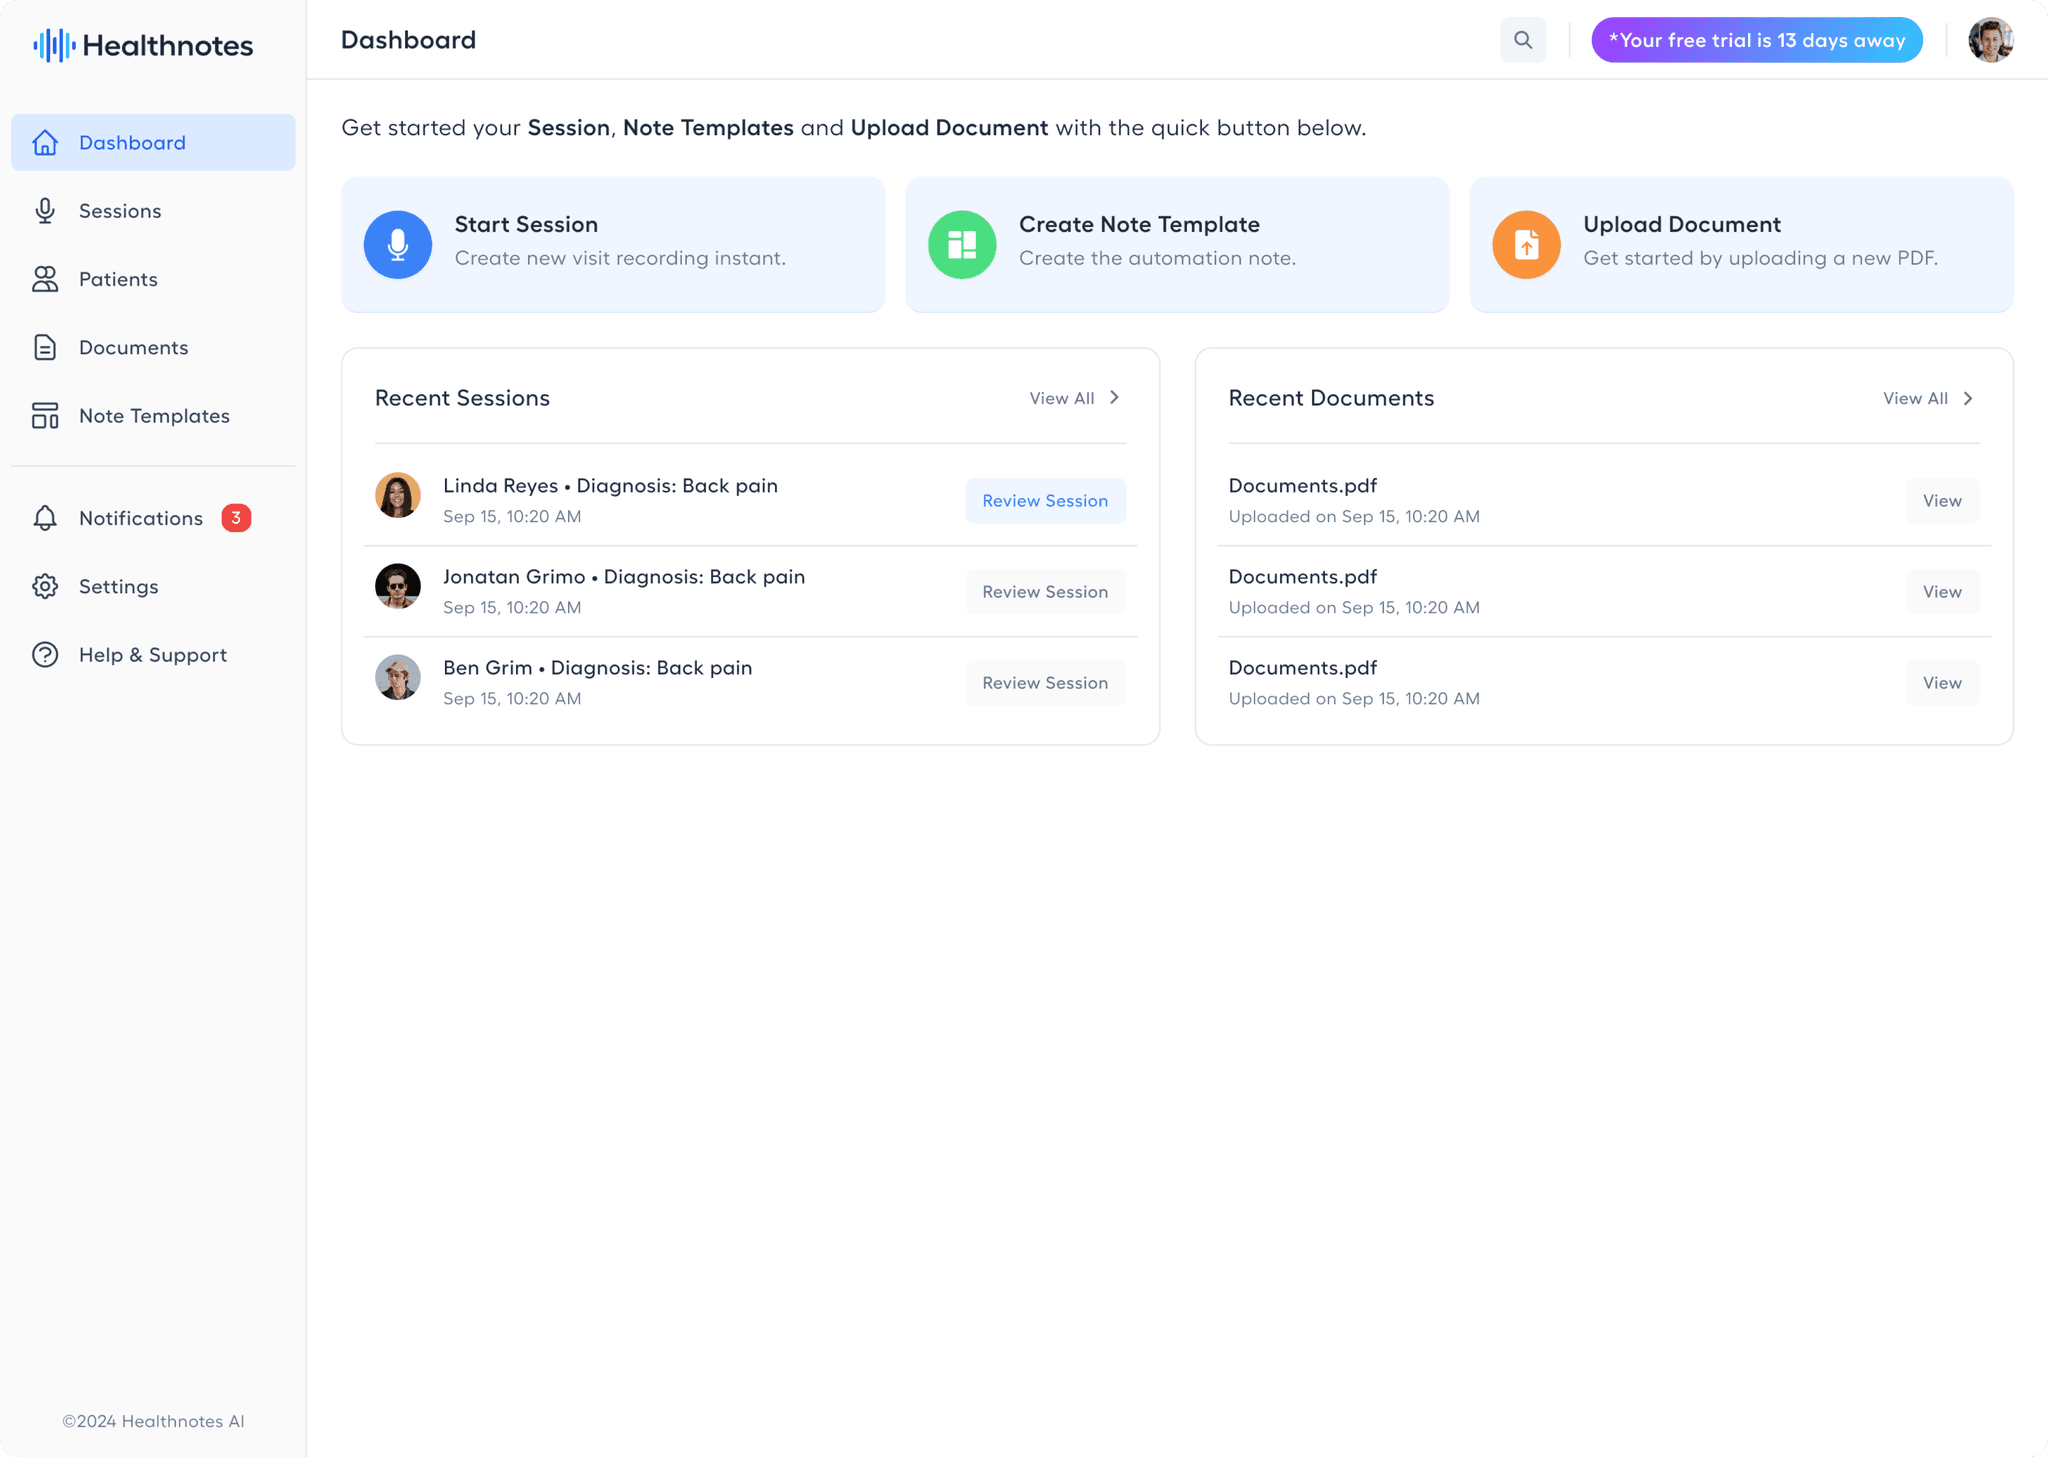Click the free trial banner
This screenshot has width=2048, height=1457.
tap(1756, 40)
